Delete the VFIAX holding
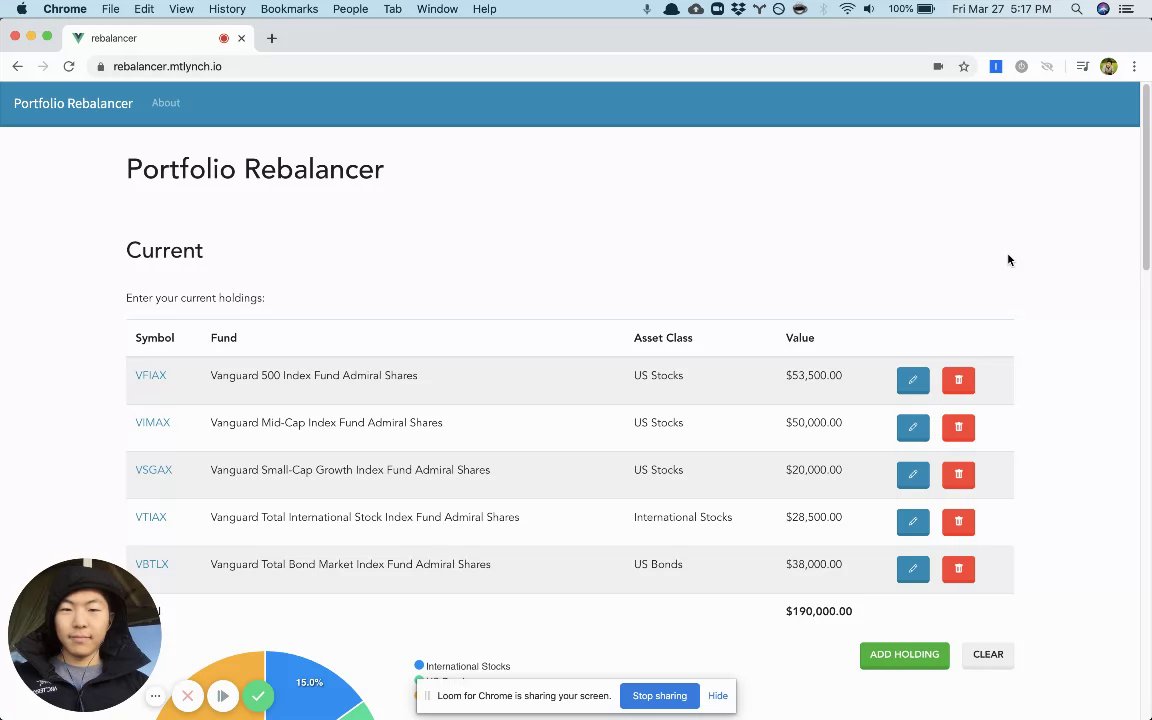1152x720 pixels. (x=958, y=381)
